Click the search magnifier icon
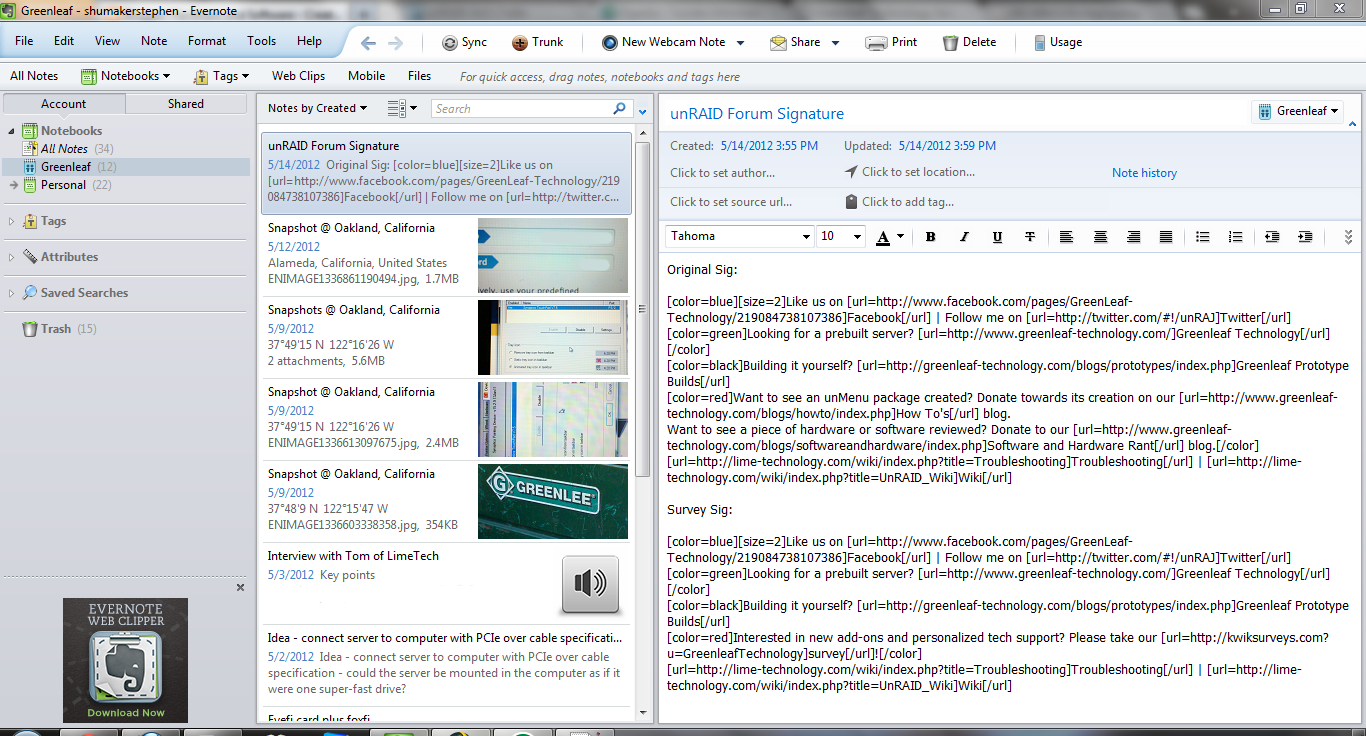The image size is (1366, 736). 620,108
